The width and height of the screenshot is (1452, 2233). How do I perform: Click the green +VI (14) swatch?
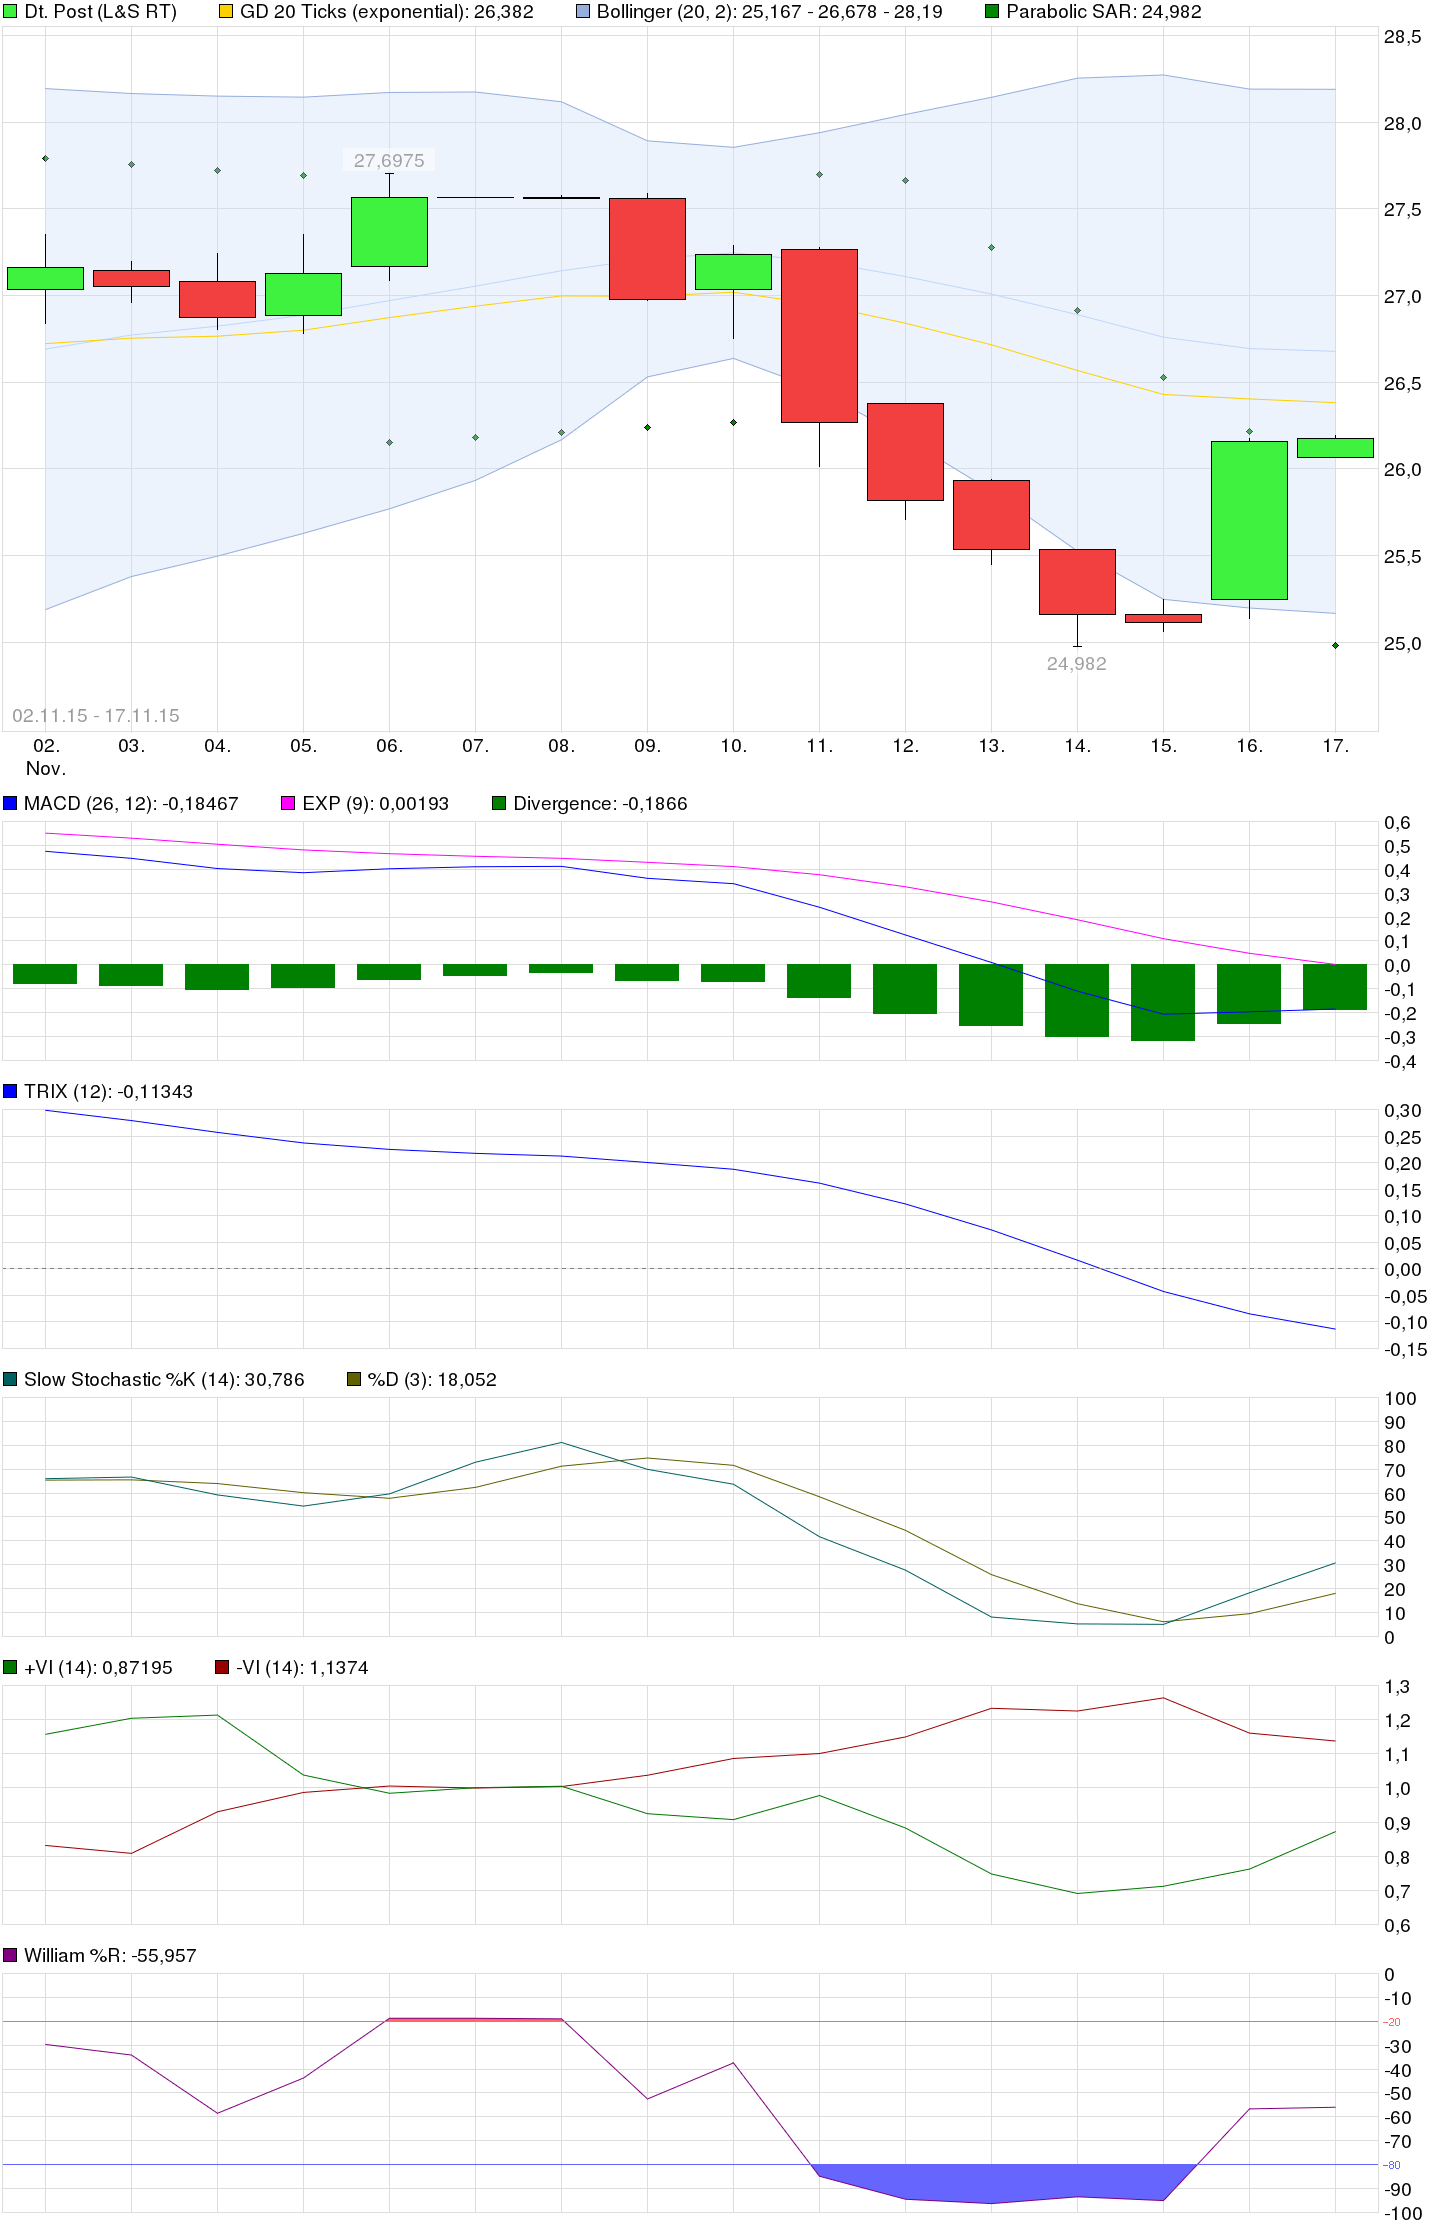click(x=10, y=1667)
